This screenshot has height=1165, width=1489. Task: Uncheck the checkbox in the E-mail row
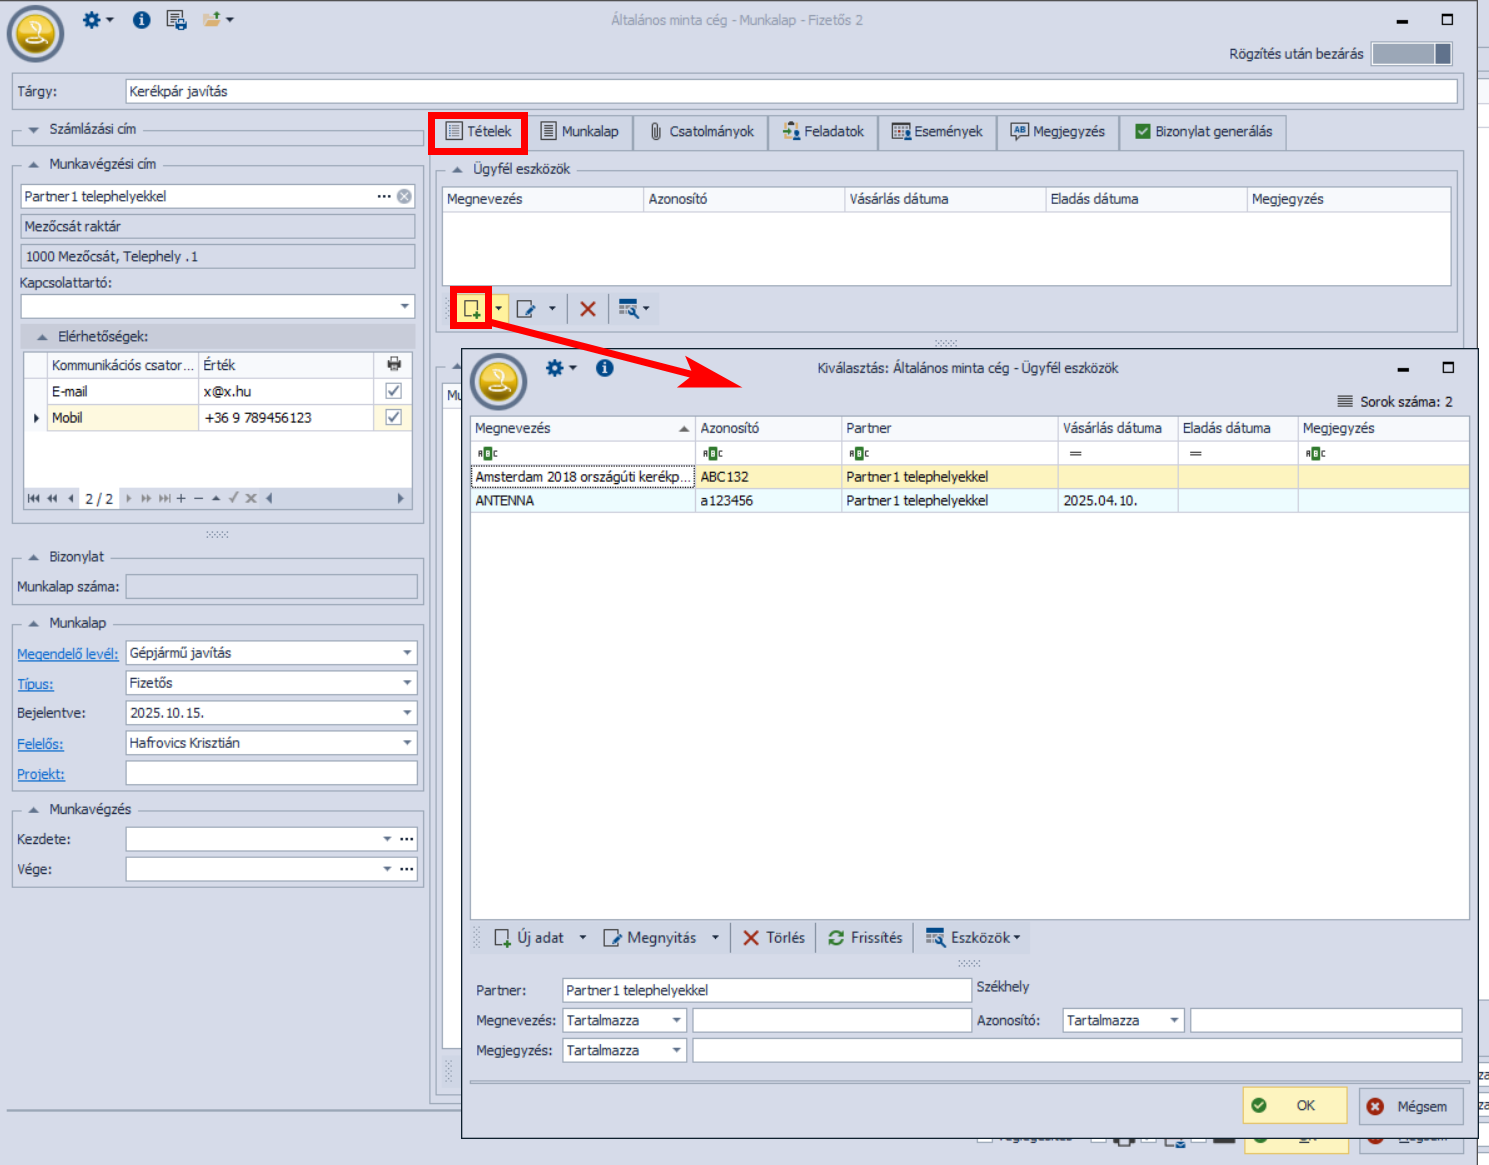394,391
